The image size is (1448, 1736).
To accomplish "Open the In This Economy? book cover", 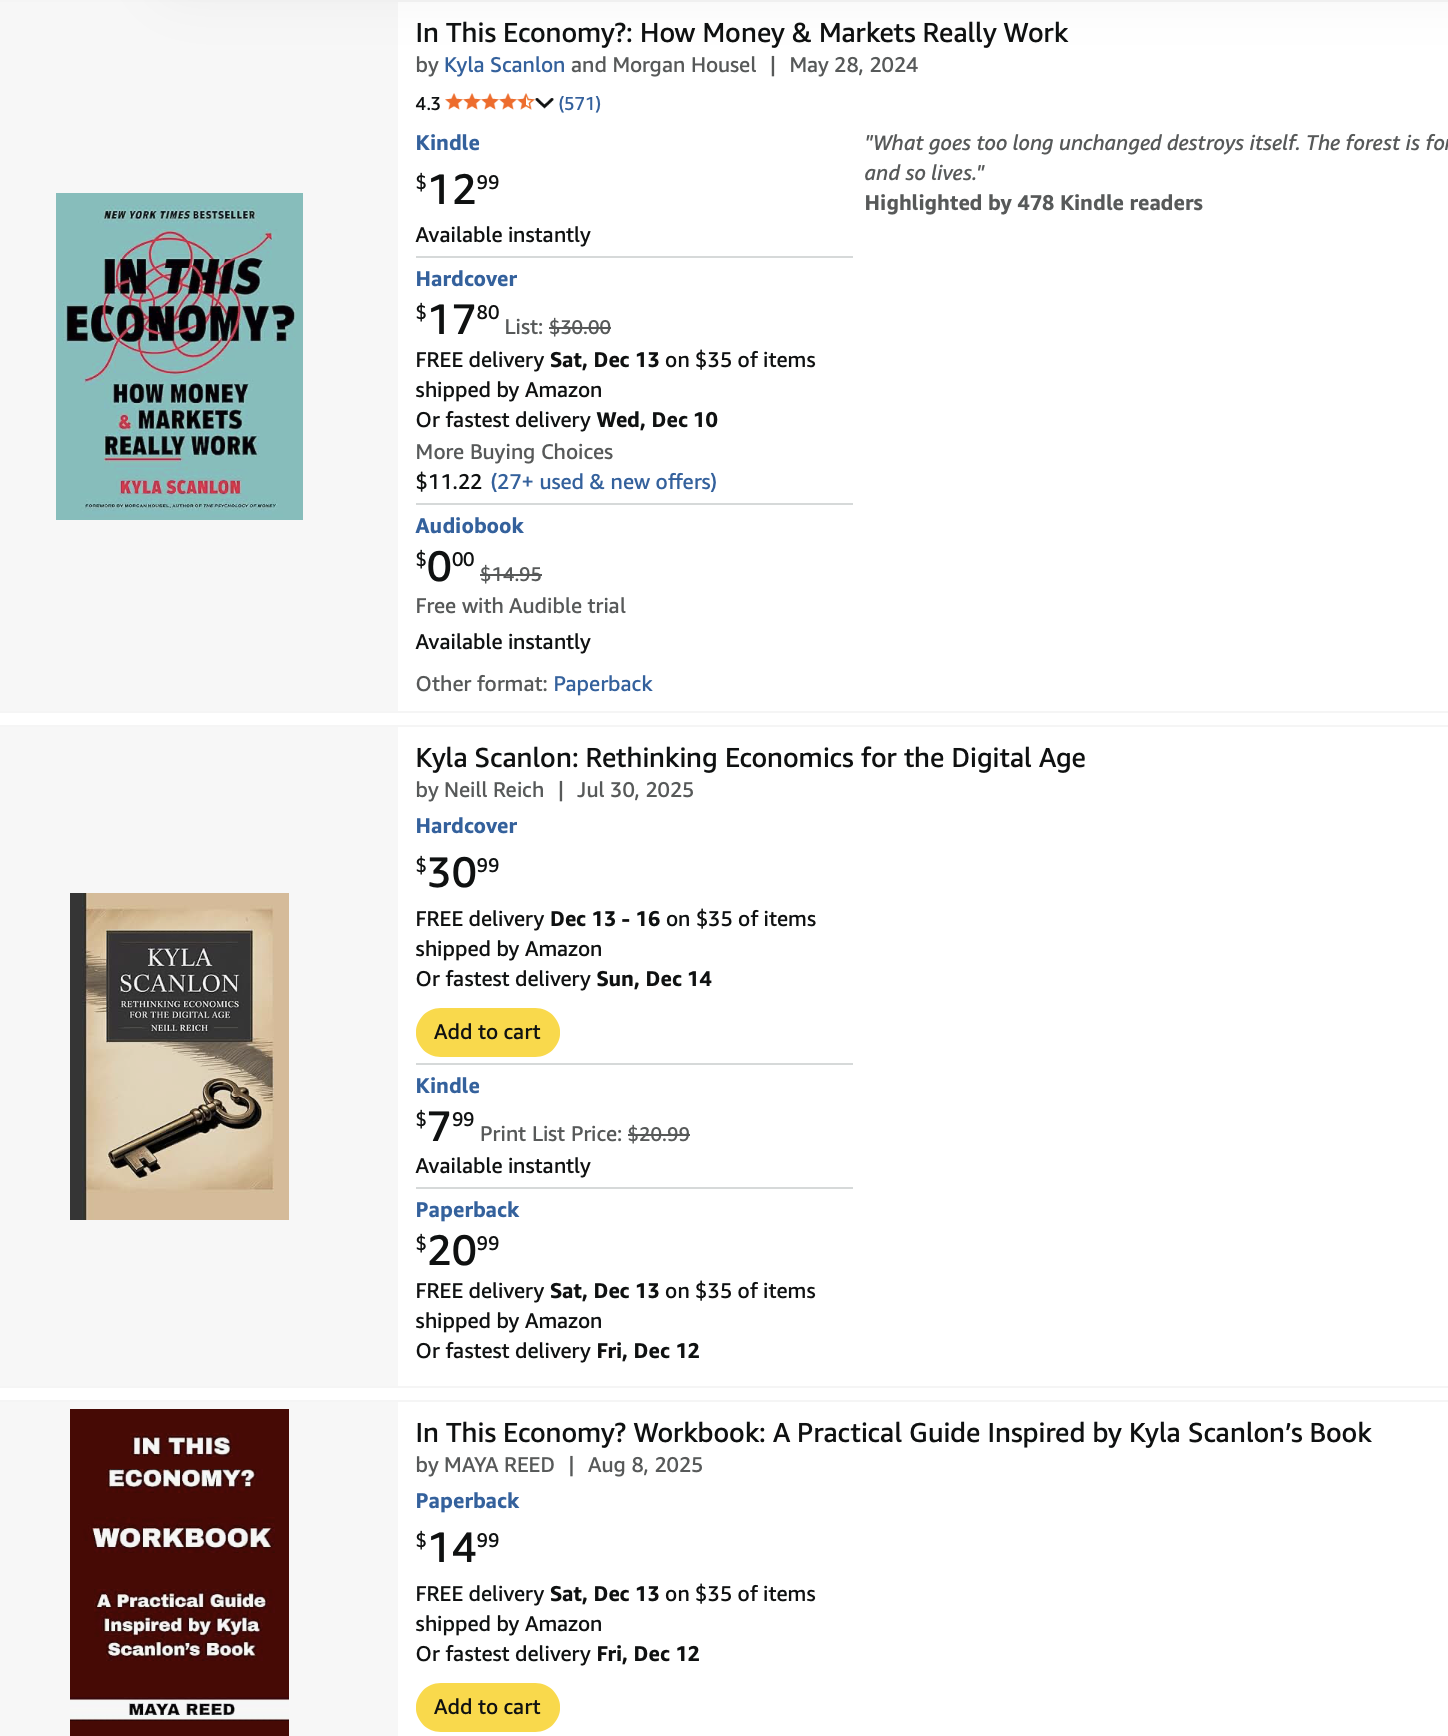I will coord(179,356).
